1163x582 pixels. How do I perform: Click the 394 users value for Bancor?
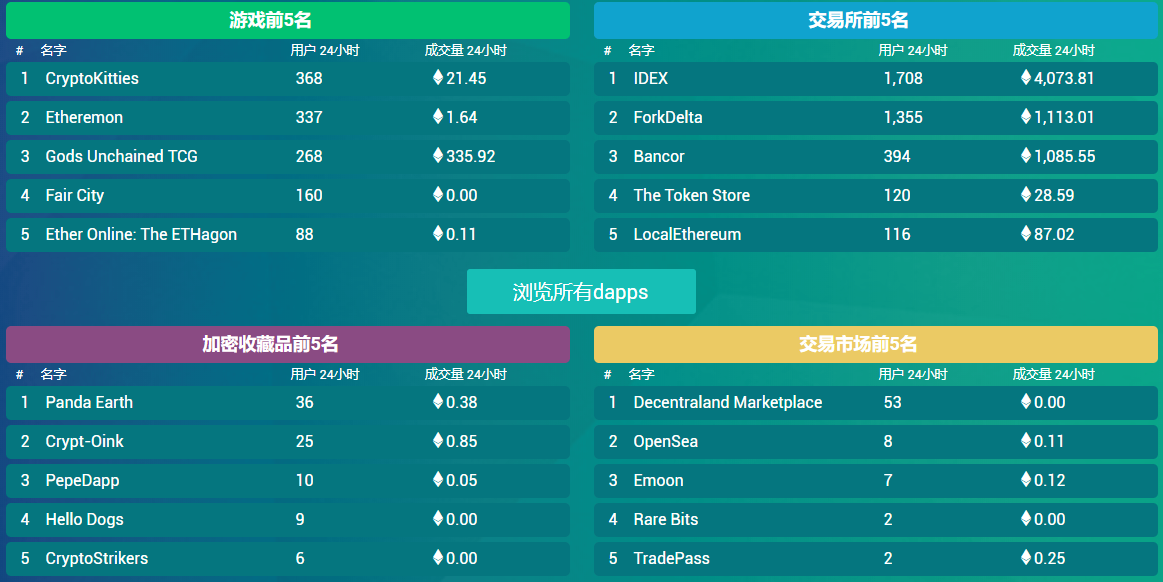897,156
